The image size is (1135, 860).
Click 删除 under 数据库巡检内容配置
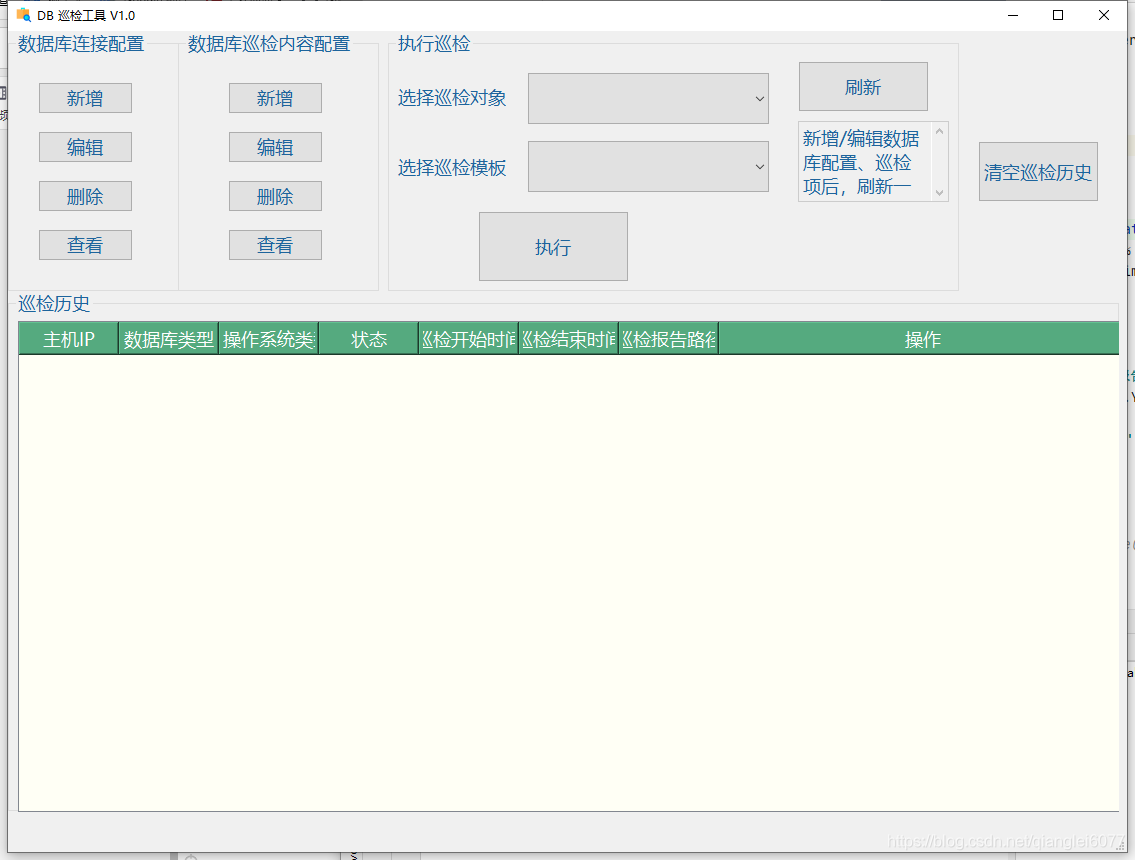pos(275,196)
